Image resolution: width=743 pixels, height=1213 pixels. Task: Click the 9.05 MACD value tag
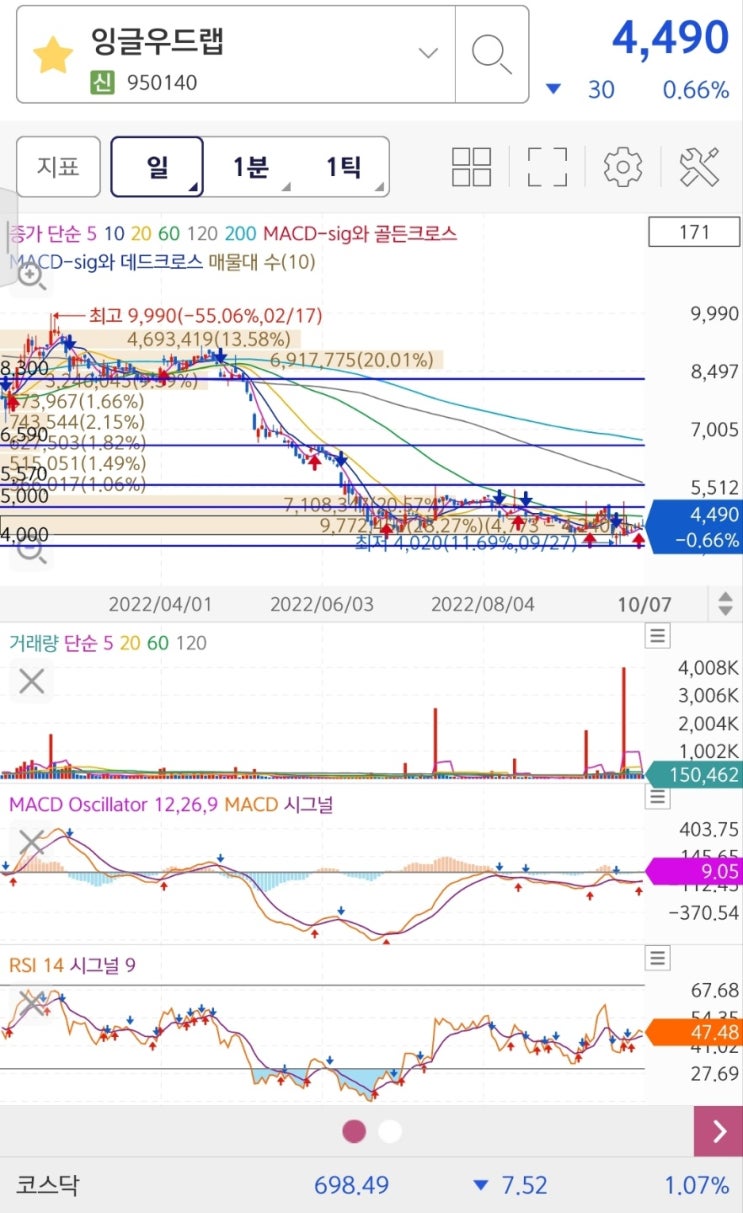point(695,871)
